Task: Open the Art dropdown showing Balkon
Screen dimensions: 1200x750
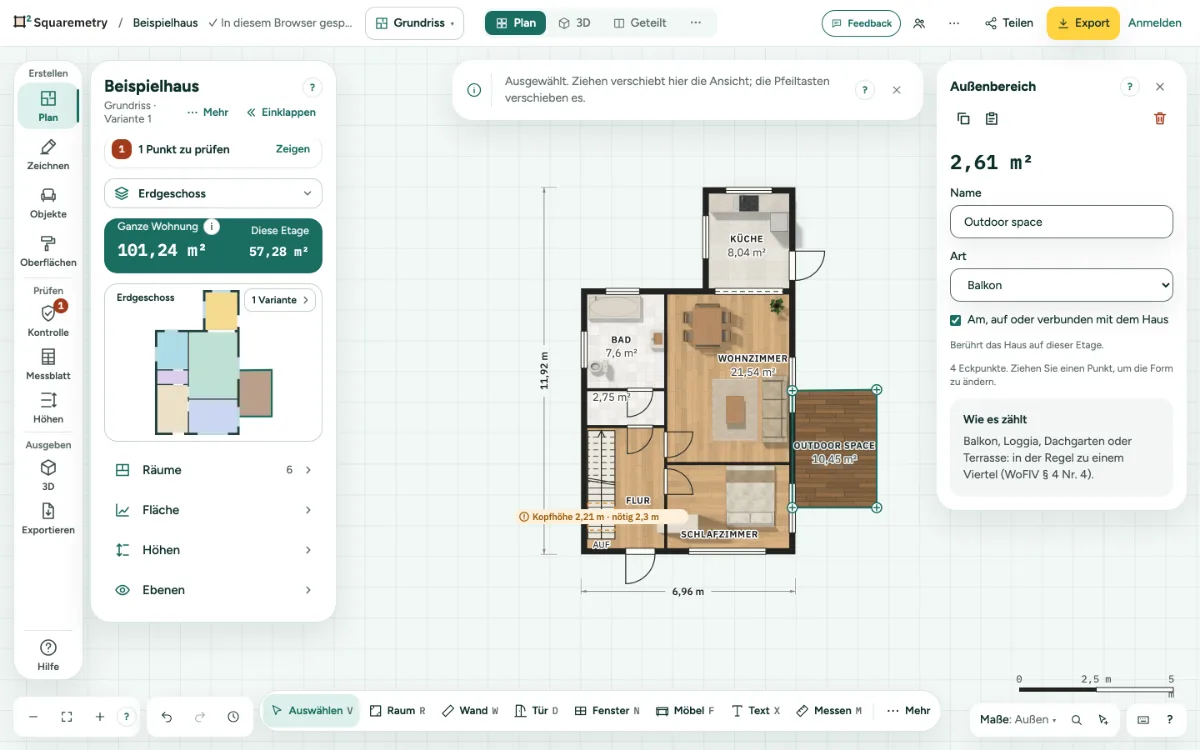Action: coord(1061,285)
